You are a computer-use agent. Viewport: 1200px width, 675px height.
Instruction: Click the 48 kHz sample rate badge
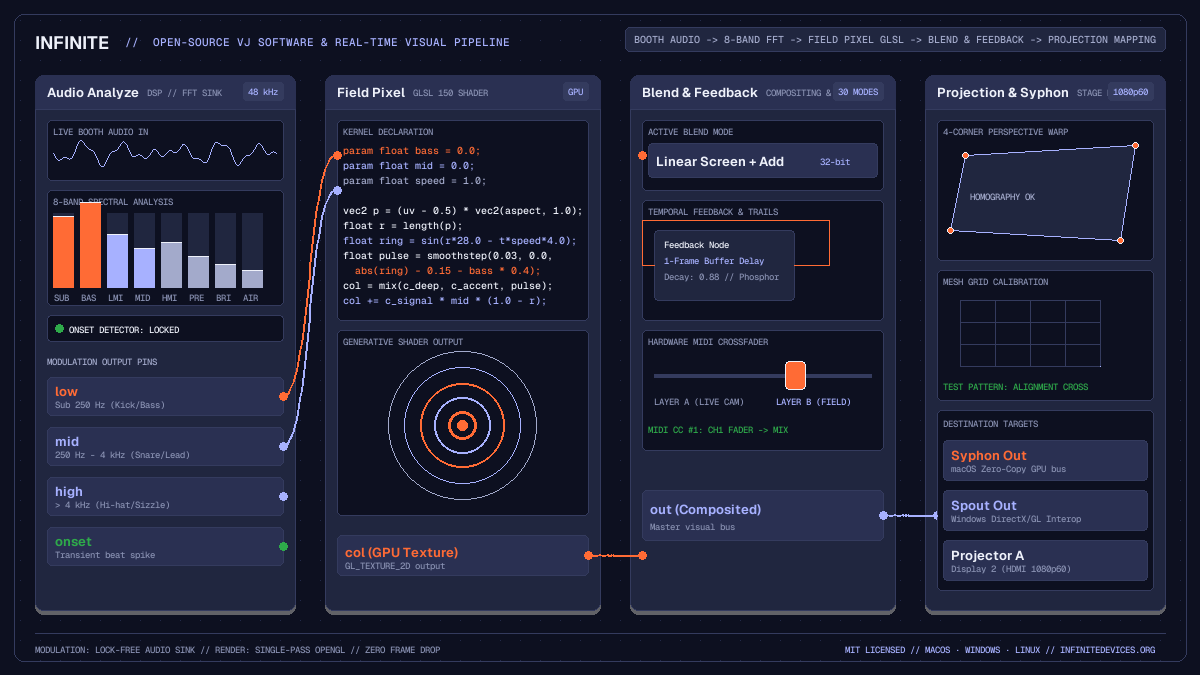[x=263, y=92]
